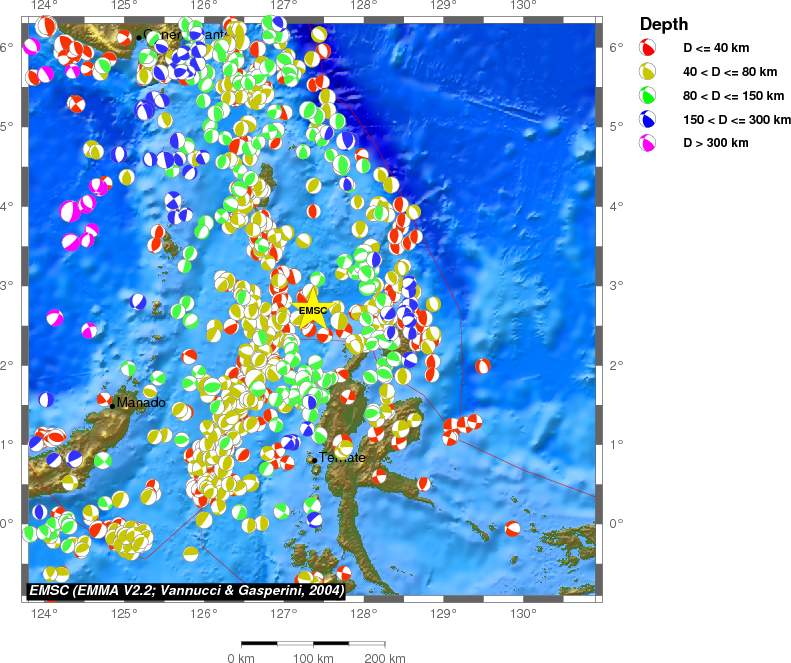The image size is (791, 663).
Task: Click the Manado city label
Action: tap(141, 403)
